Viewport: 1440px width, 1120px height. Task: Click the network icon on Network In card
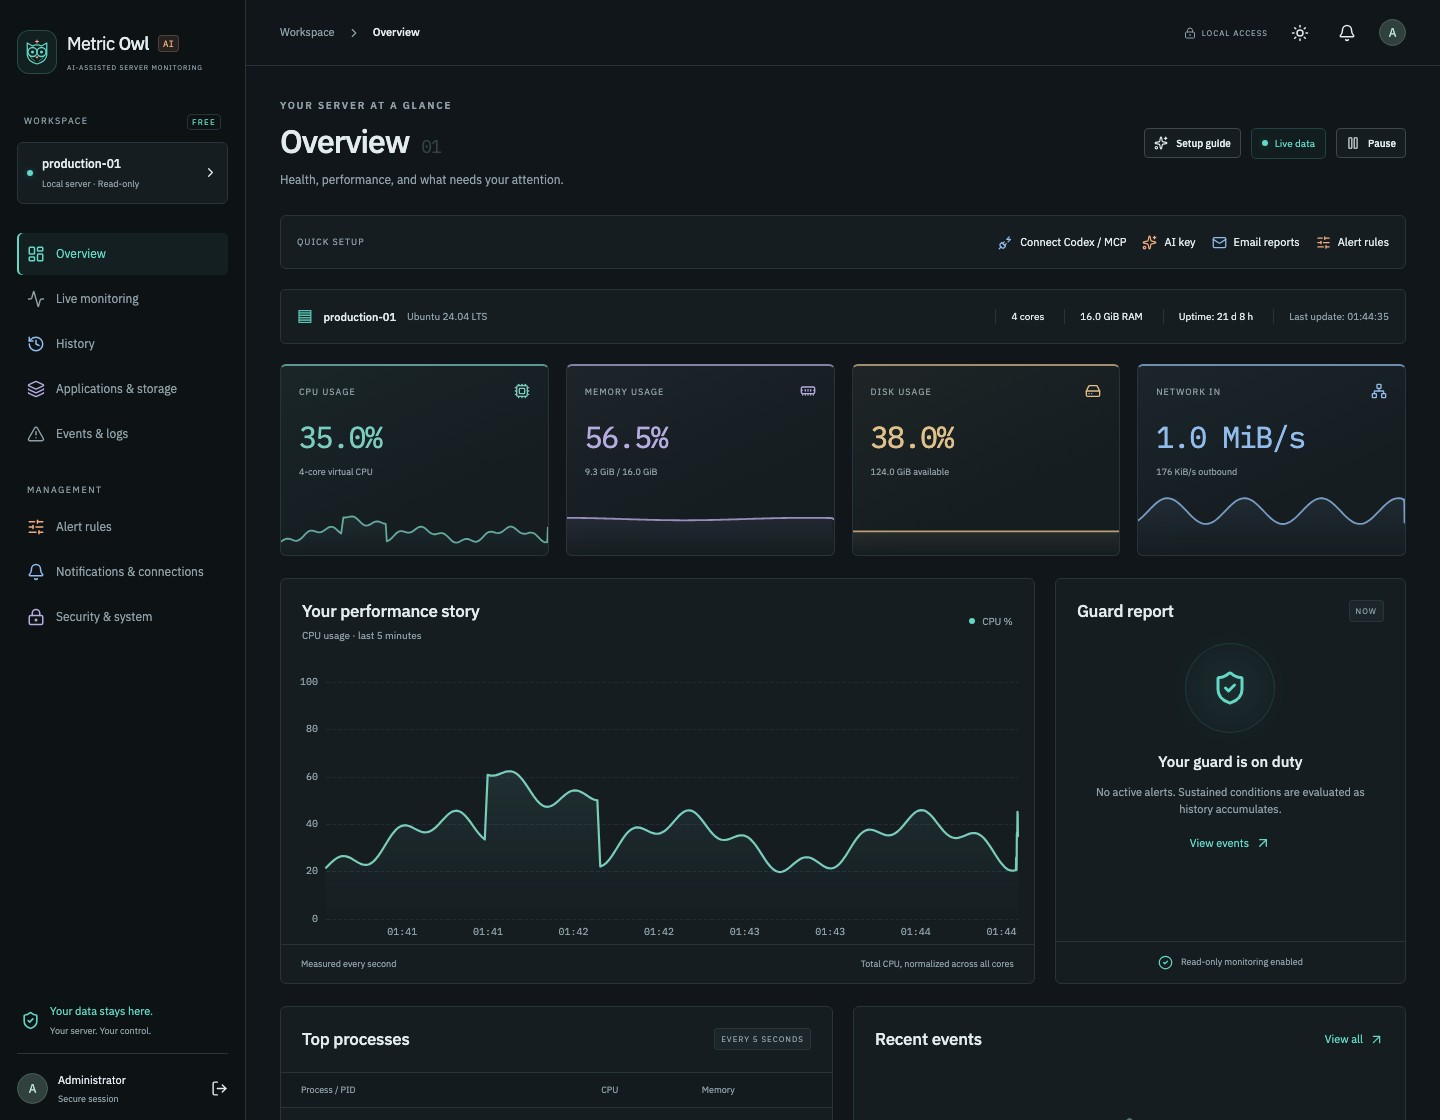point(1379,391)
